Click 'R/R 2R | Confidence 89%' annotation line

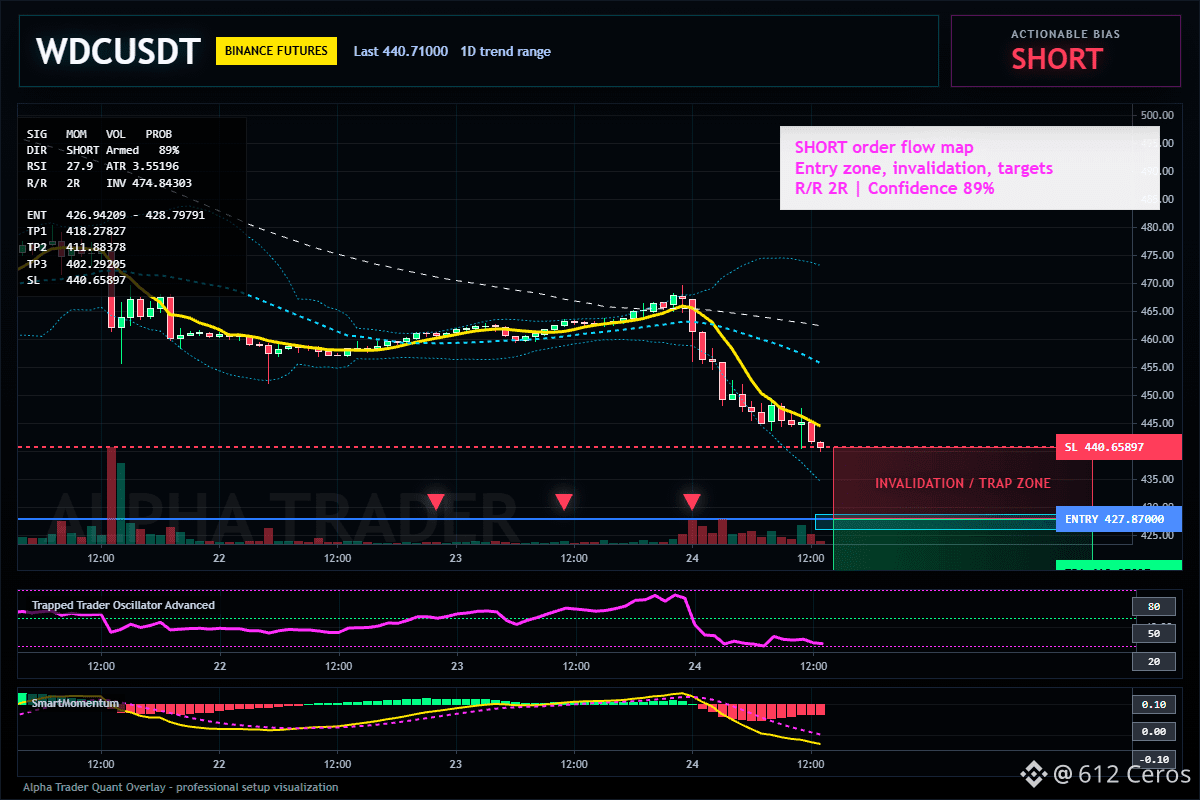[x=895, y=188]
